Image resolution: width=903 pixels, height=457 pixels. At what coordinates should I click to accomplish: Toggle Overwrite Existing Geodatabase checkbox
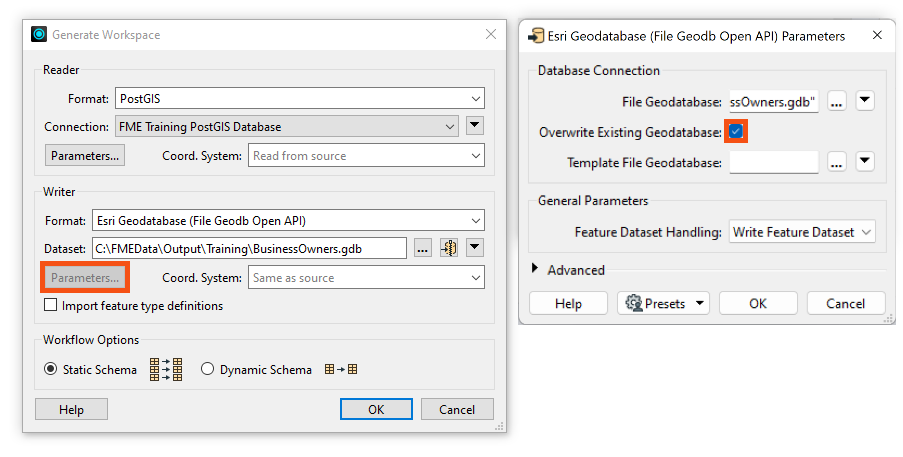pyautogui.click(x=735, y=132)
